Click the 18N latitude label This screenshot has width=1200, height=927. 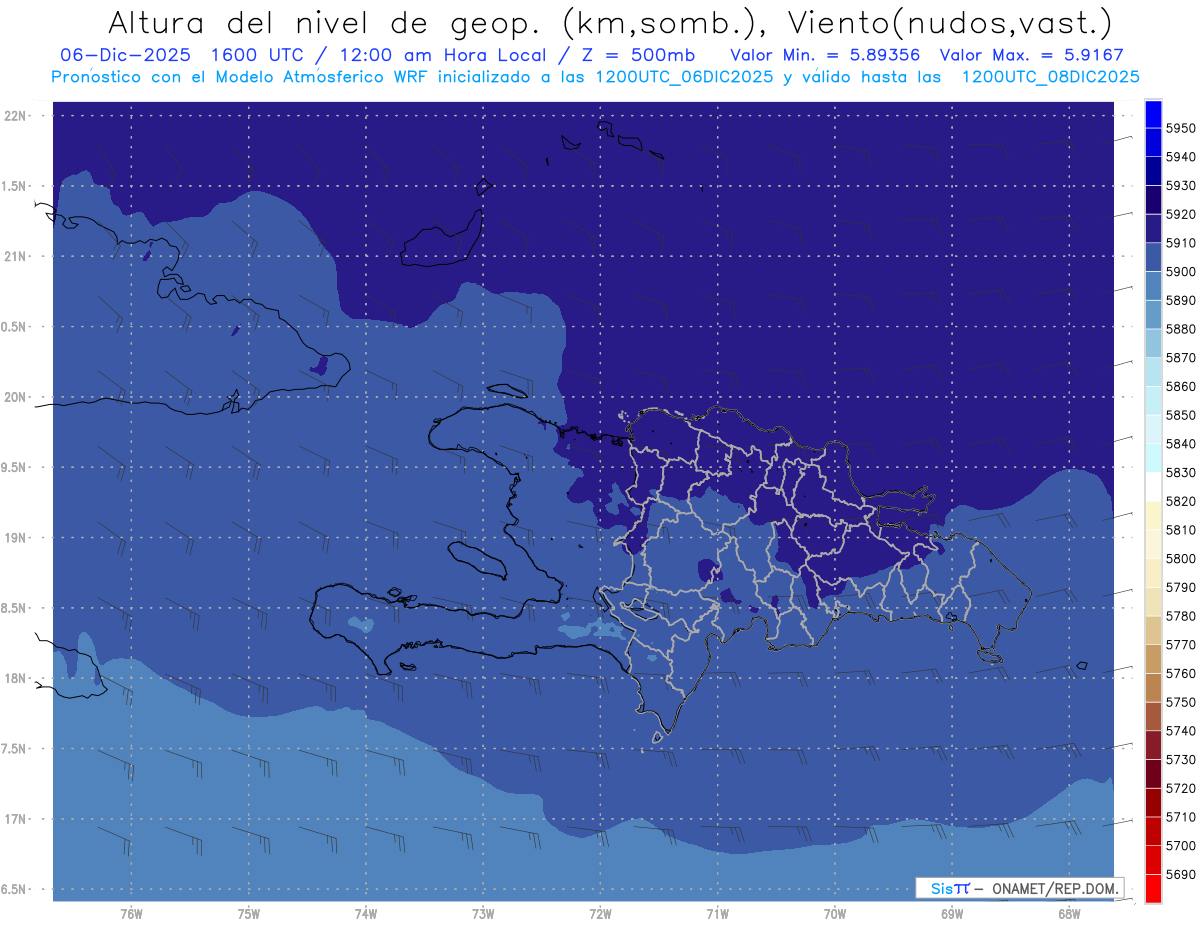(x=17, y=679)
